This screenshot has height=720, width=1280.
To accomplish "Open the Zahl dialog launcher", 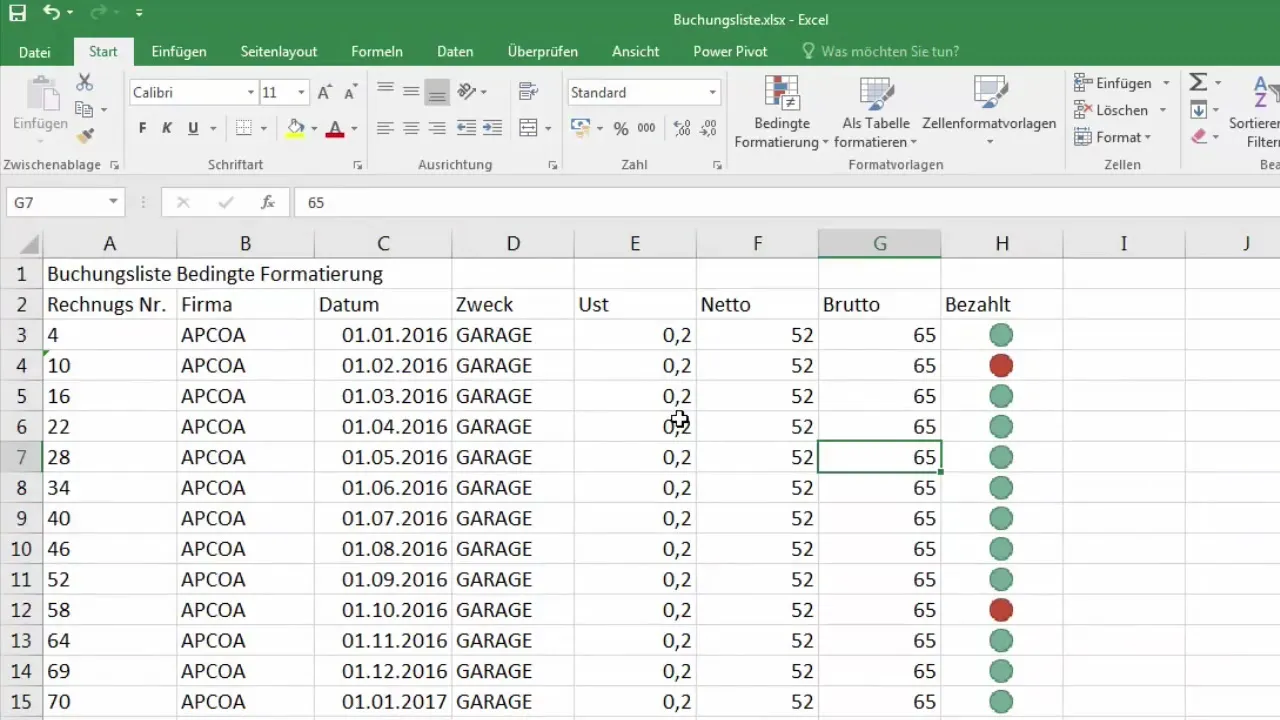I will pyautogui.click(x=717, y=165).
